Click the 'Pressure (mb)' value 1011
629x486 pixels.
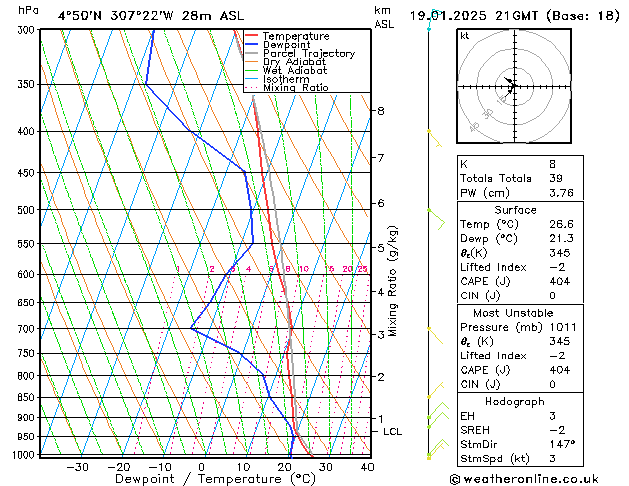click(x=563, y=327)
